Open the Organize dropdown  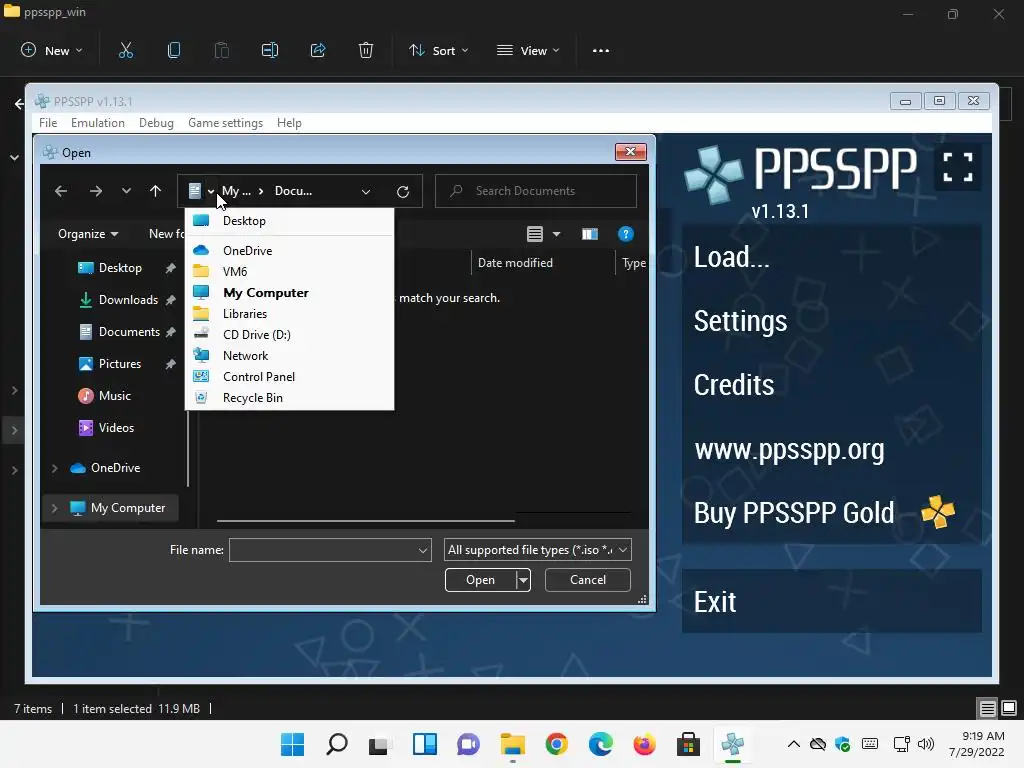tap(88, 234)
